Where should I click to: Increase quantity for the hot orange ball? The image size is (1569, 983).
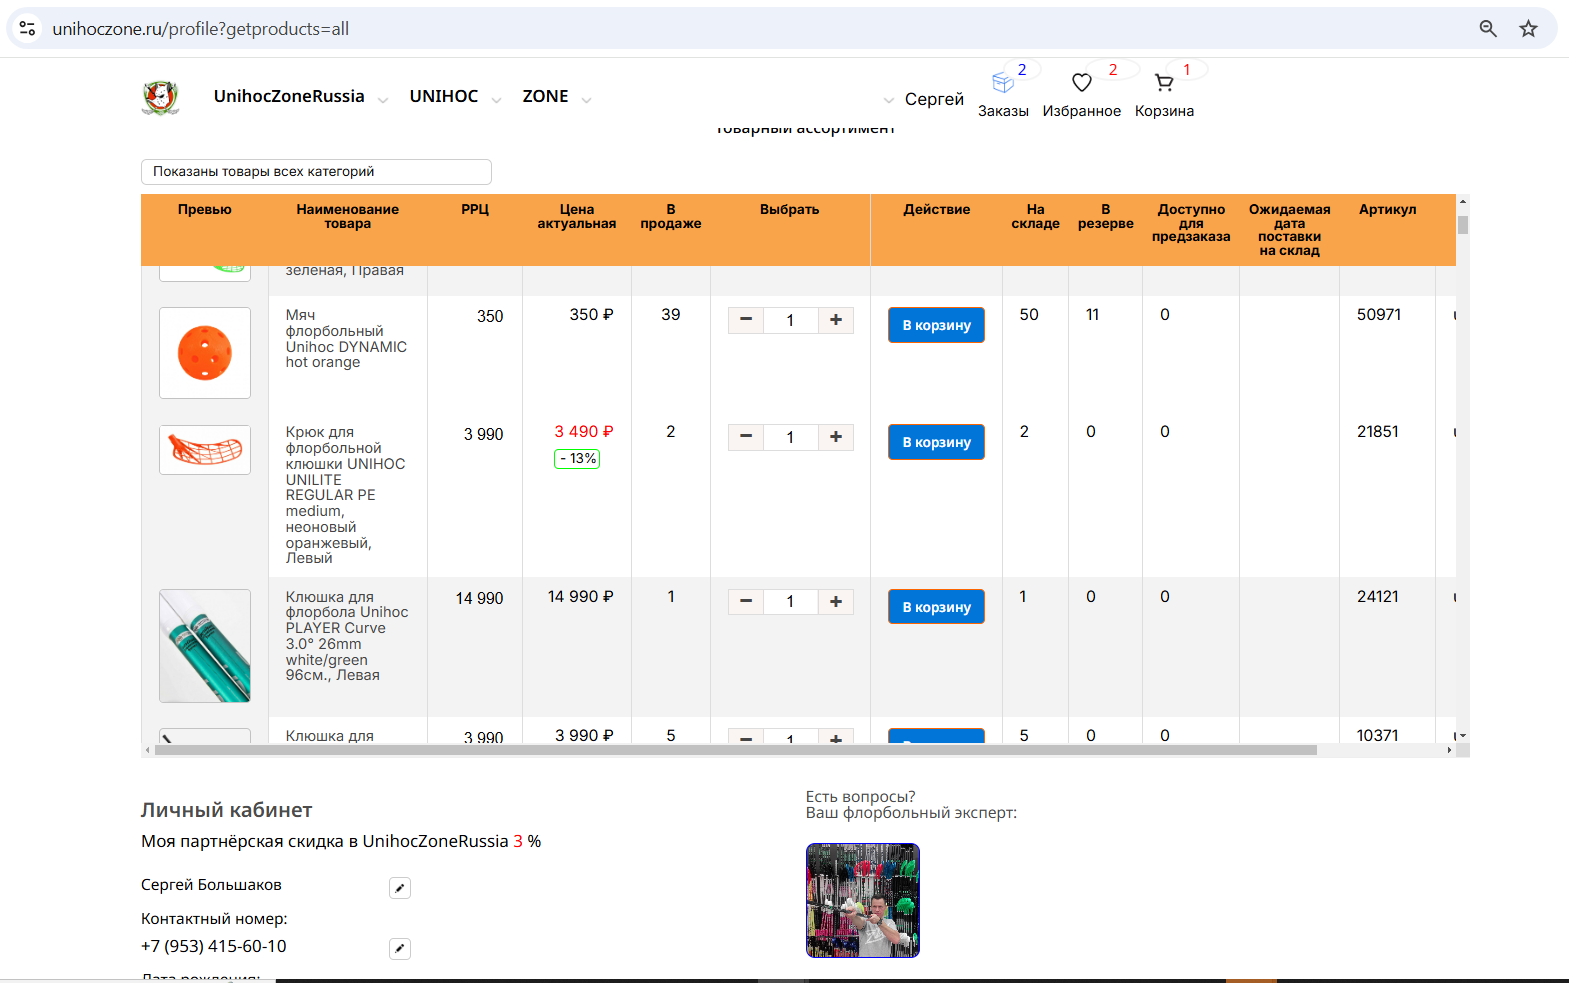(836, 320)
